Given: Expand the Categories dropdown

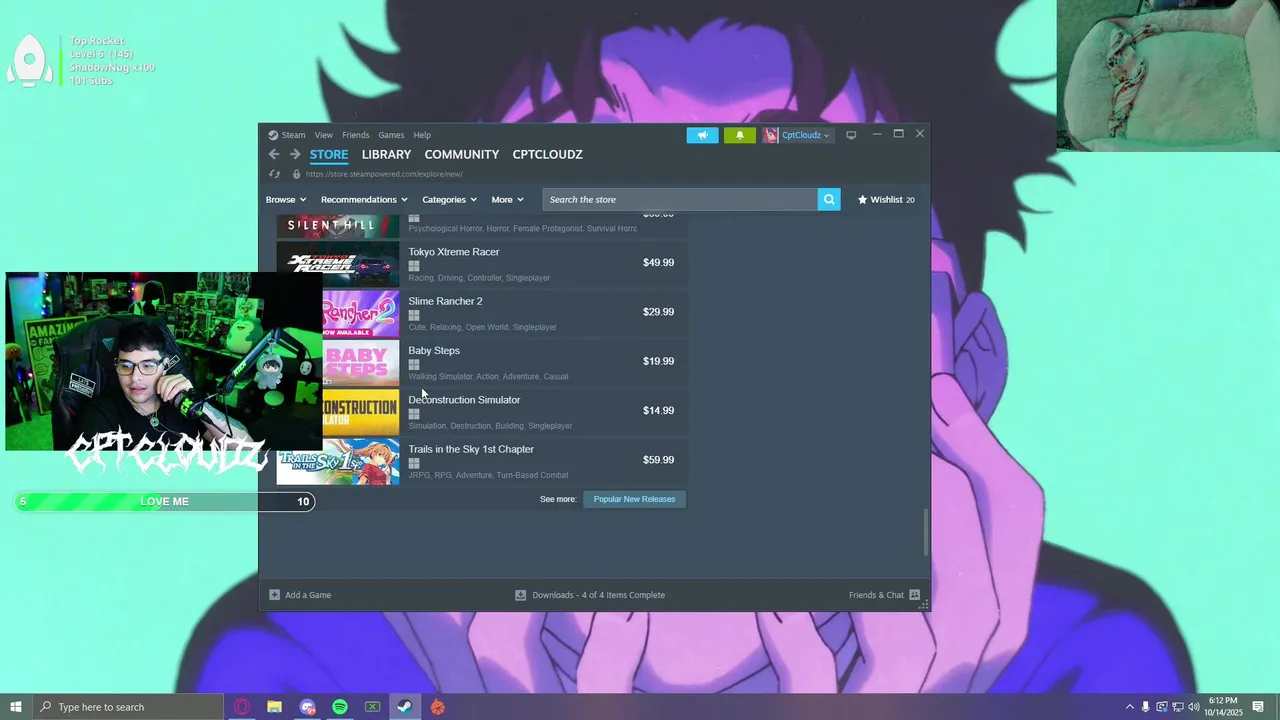Looking at the screenshot, I should [449, 199].
